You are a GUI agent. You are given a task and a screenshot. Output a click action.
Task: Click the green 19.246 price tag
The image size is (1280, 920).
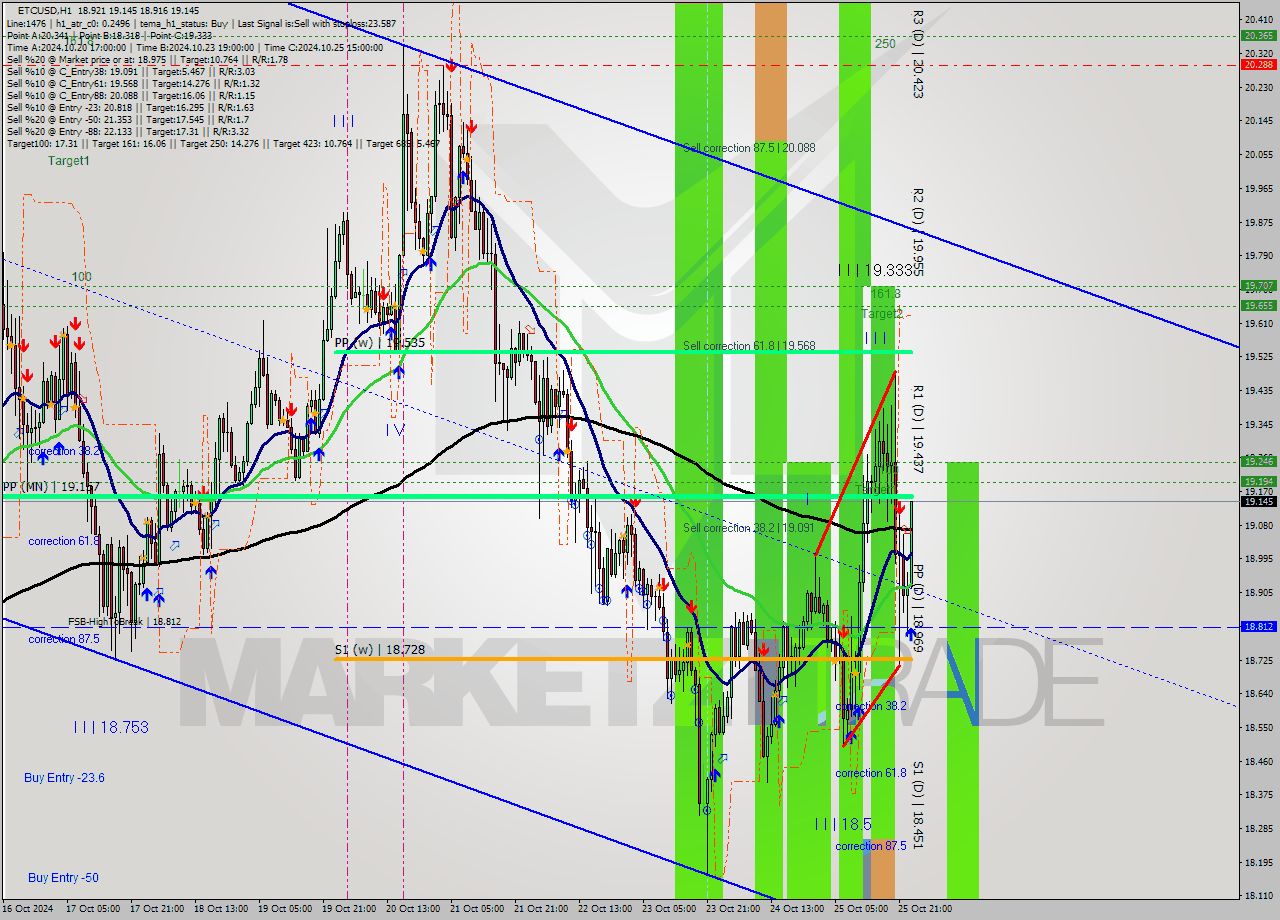click(x=1258, y=461)
